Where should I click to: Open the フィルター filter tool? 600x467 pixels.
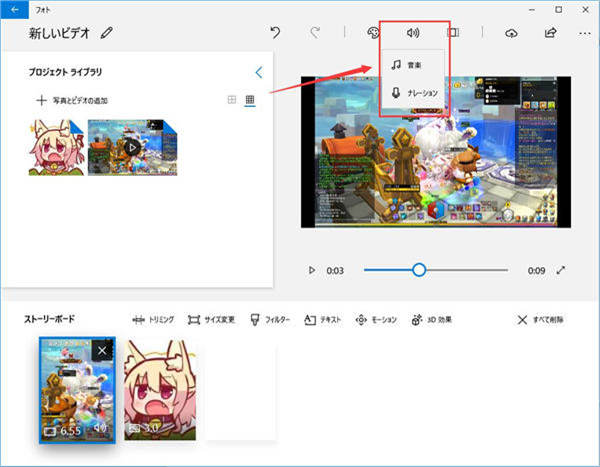coord(270,320)
